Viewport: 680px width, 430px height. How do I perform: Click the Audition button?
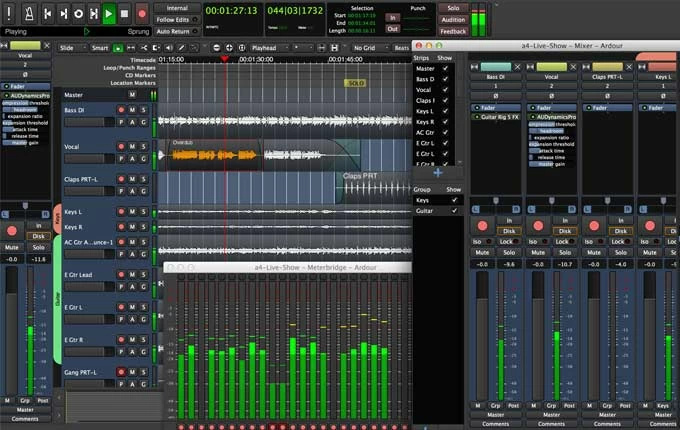point(453,20)
